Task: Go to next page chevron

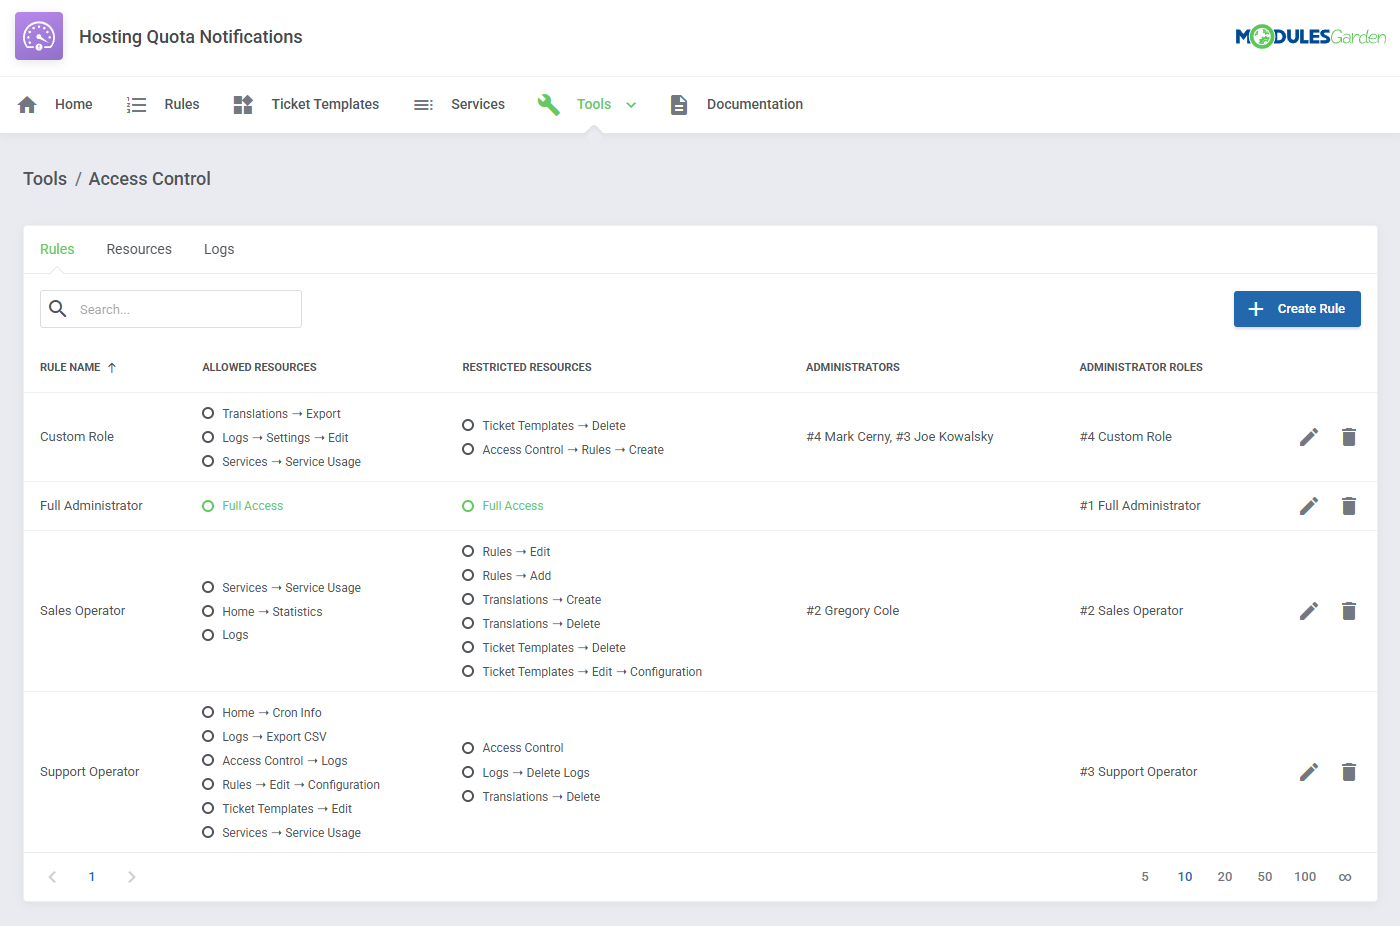Action: pyautogui.click(x=131, y=877)
